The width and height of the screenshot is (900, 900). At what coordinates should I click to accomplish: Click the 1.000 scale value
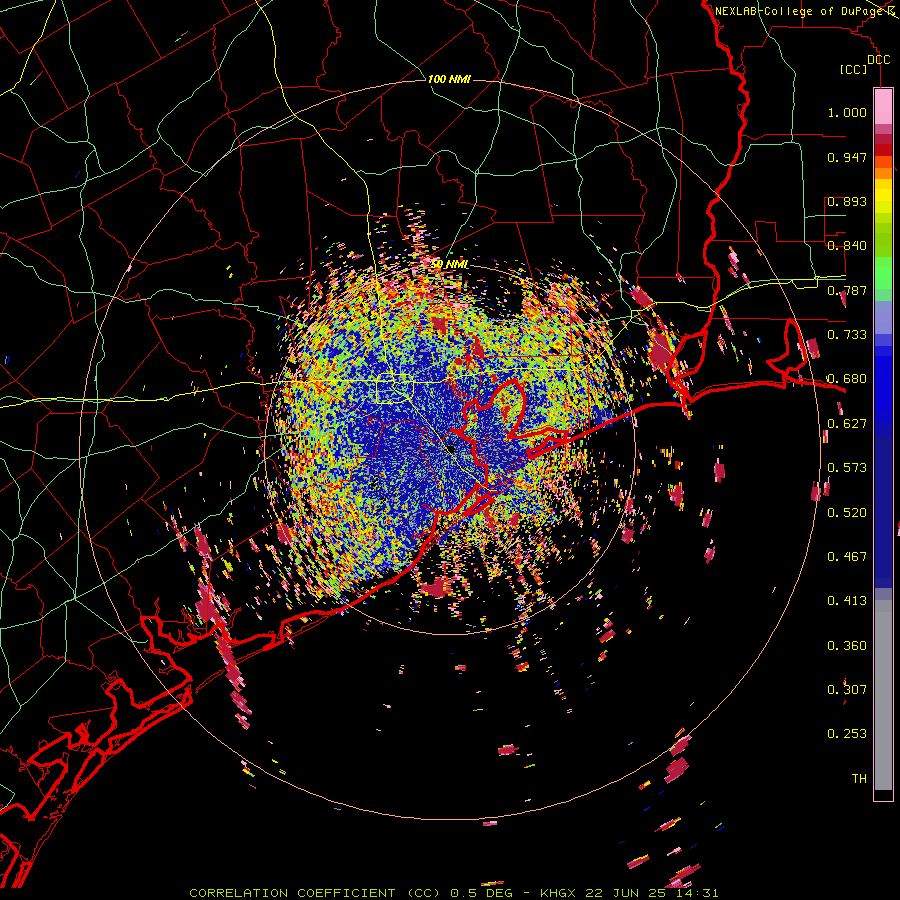847,112
